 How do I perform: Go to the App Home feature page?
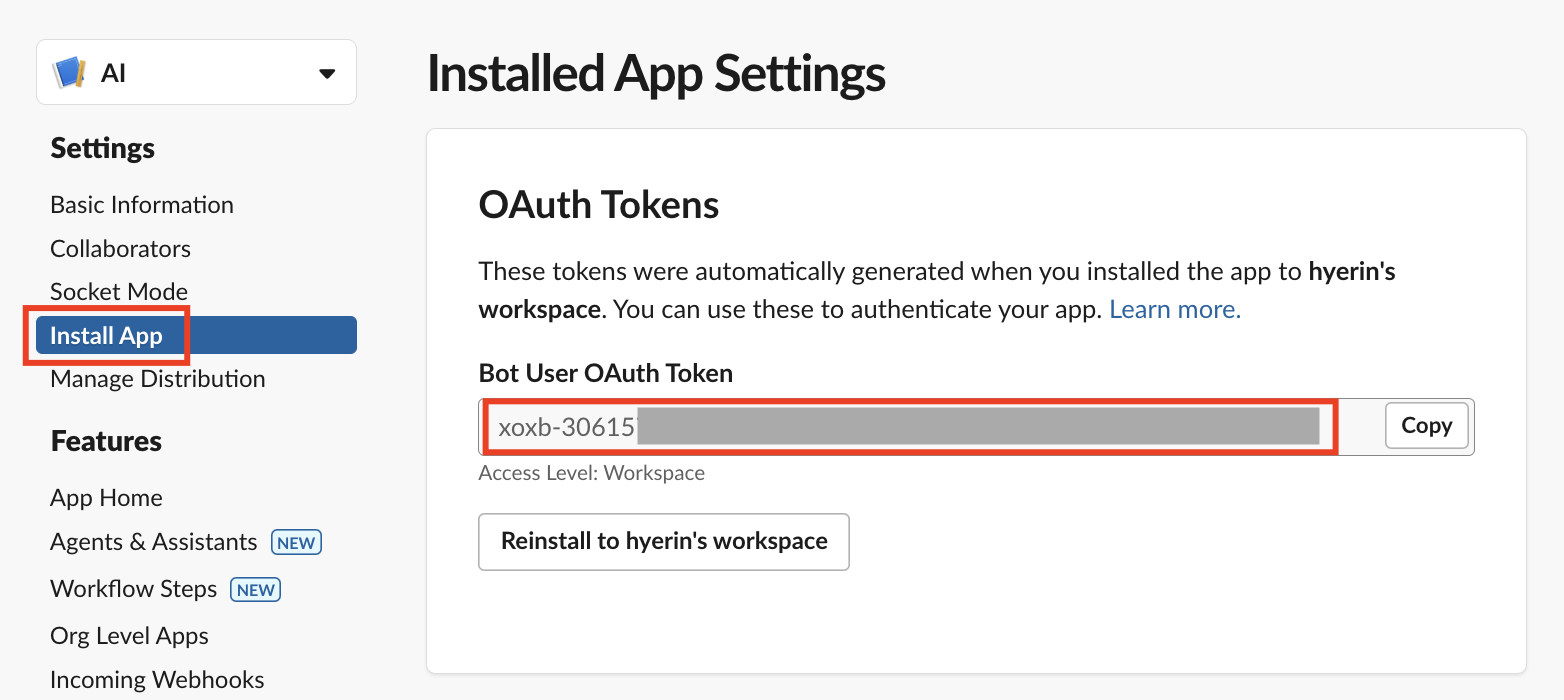coord(106,497)
